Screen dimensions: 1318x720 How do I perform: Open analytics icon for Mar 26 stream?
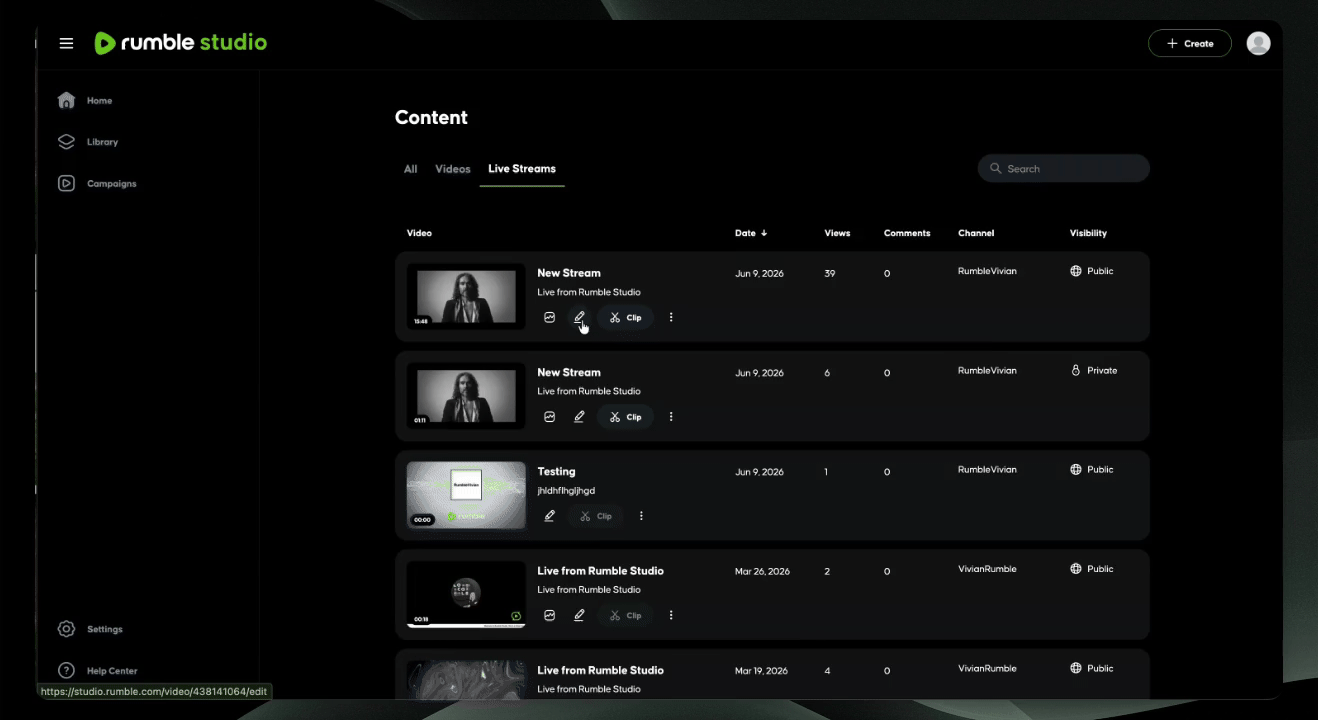[549, 615]
